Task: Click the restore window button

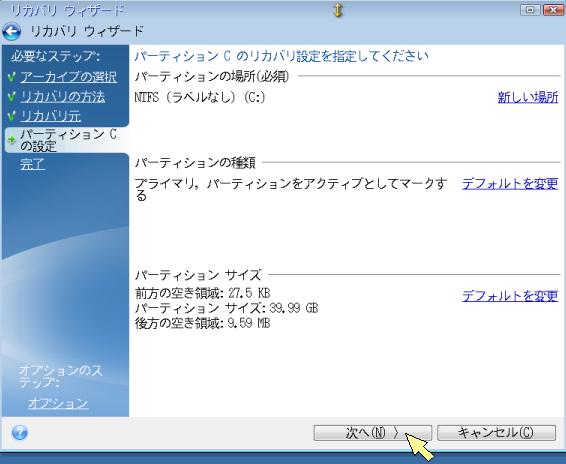Action: point(530,10)
